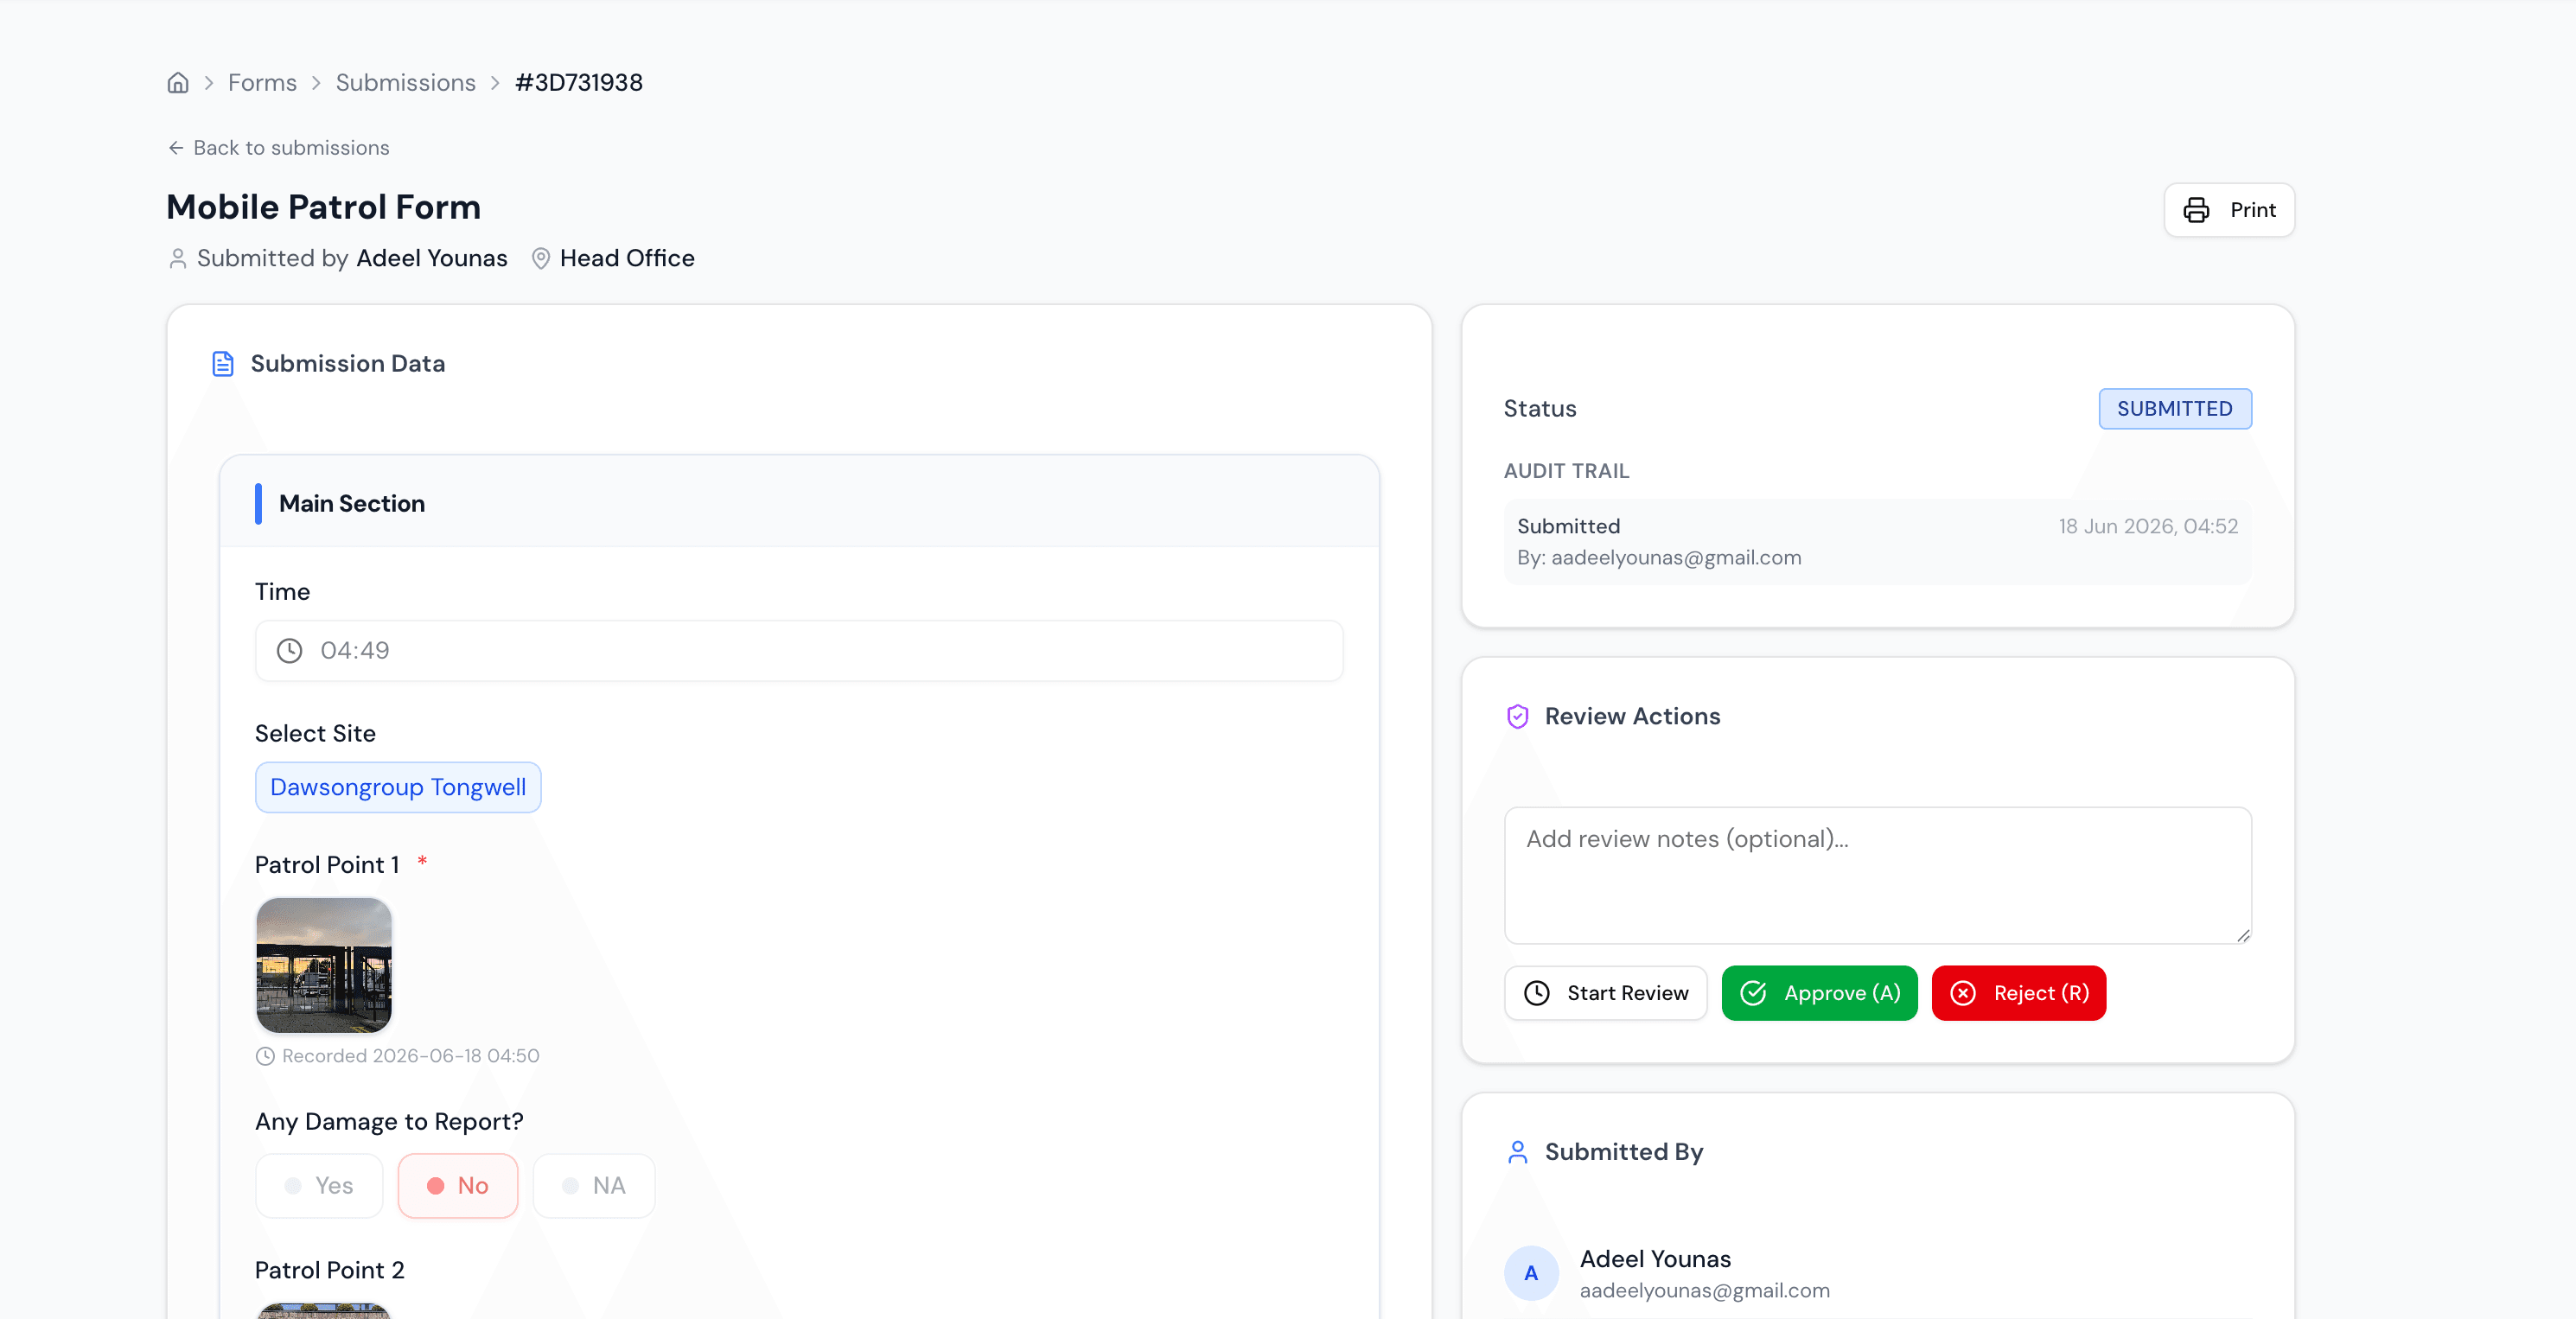Click the printer icon
Image resolution: width=2576 pixels, height=1319 pixels.
pos(2196,210)
